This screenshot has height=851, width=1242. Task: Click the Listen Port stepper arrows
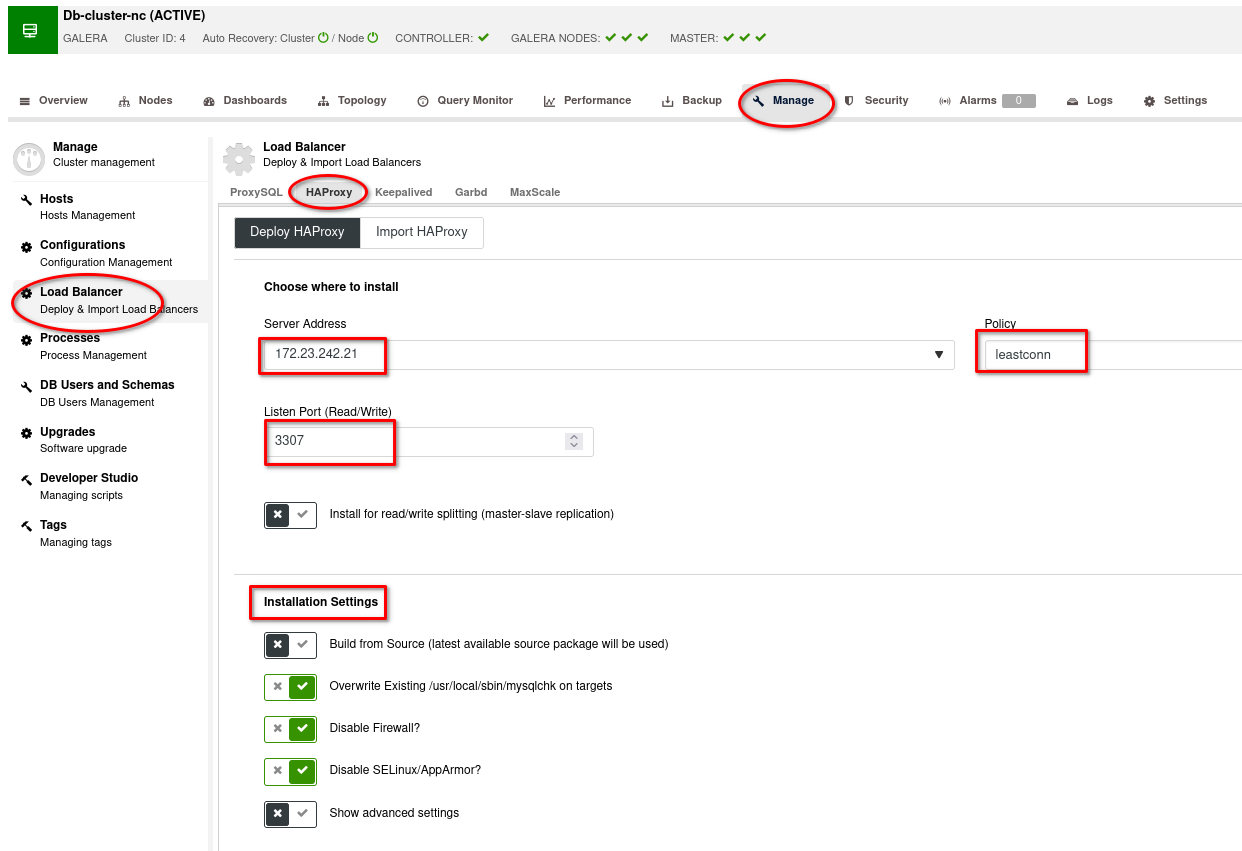(x=574, y=441)
